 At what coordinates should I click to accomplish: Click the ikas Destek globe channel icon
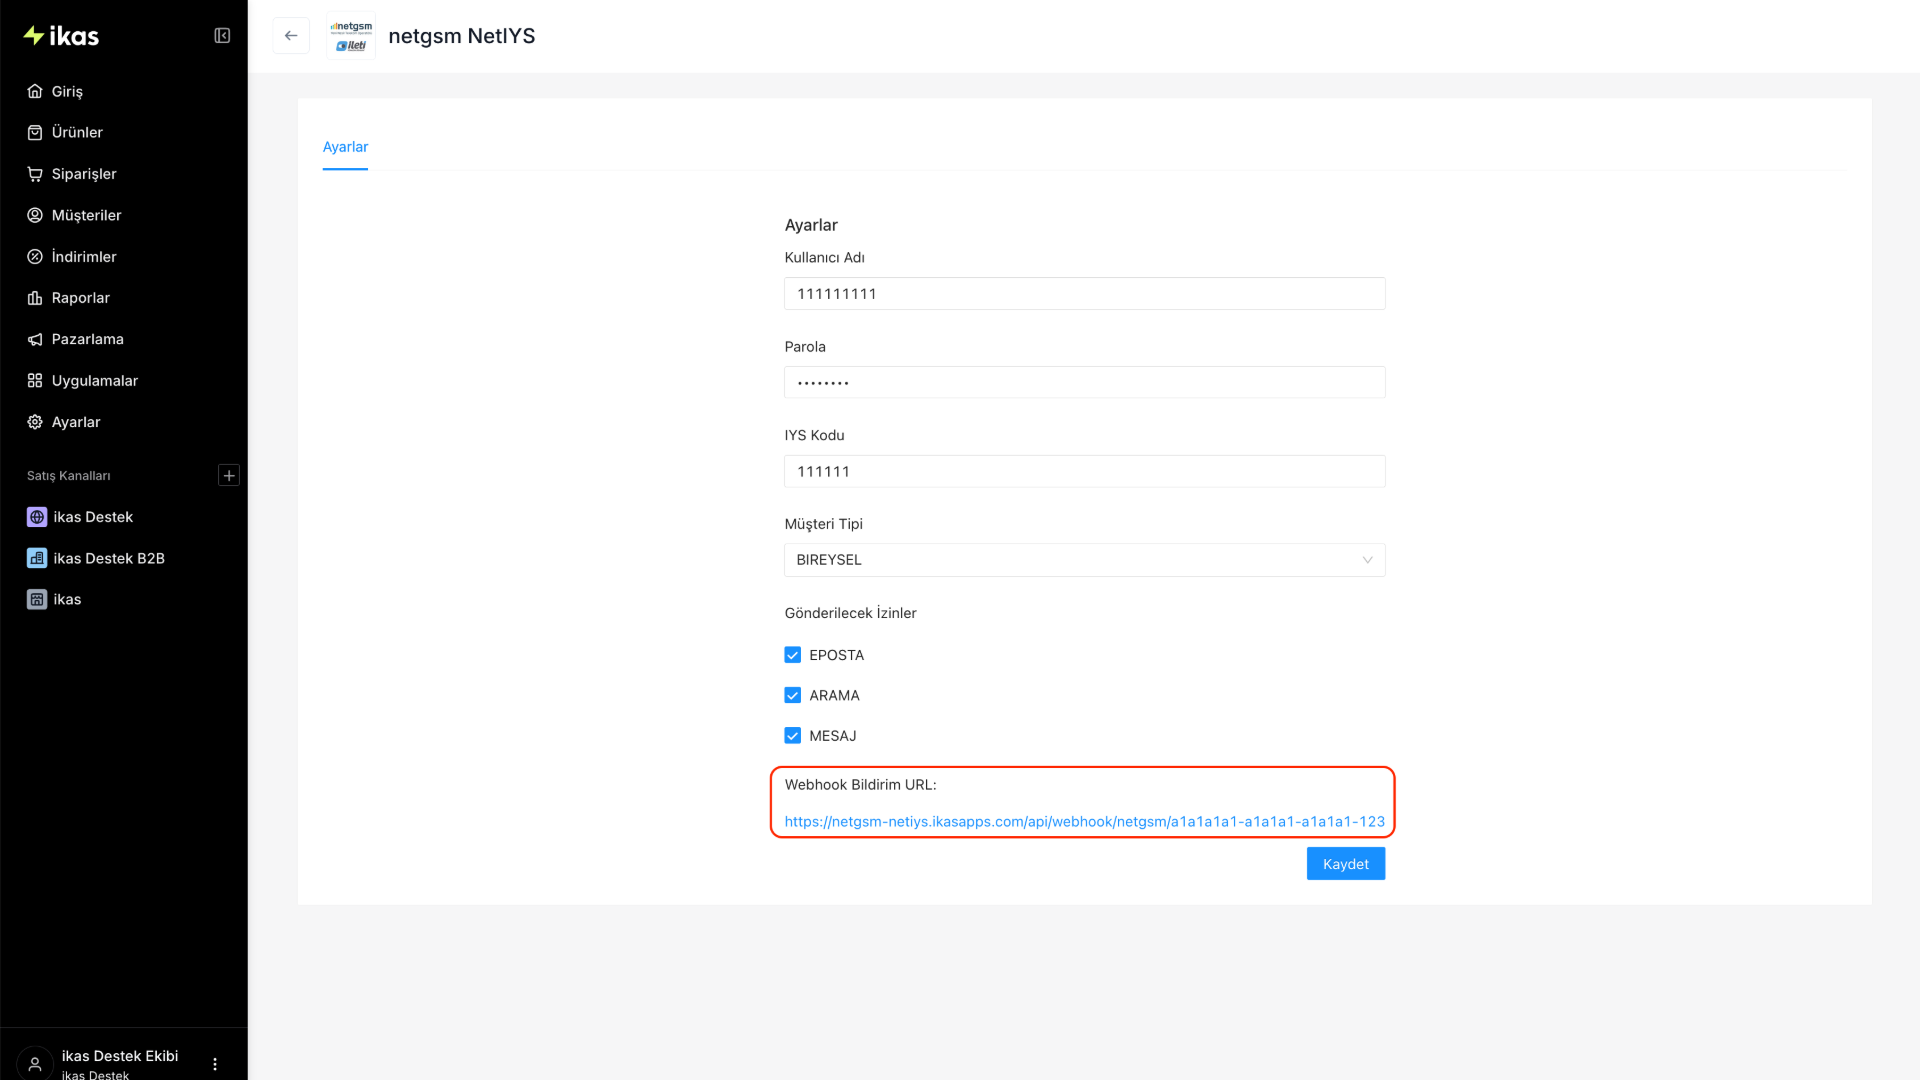[37, 517]
